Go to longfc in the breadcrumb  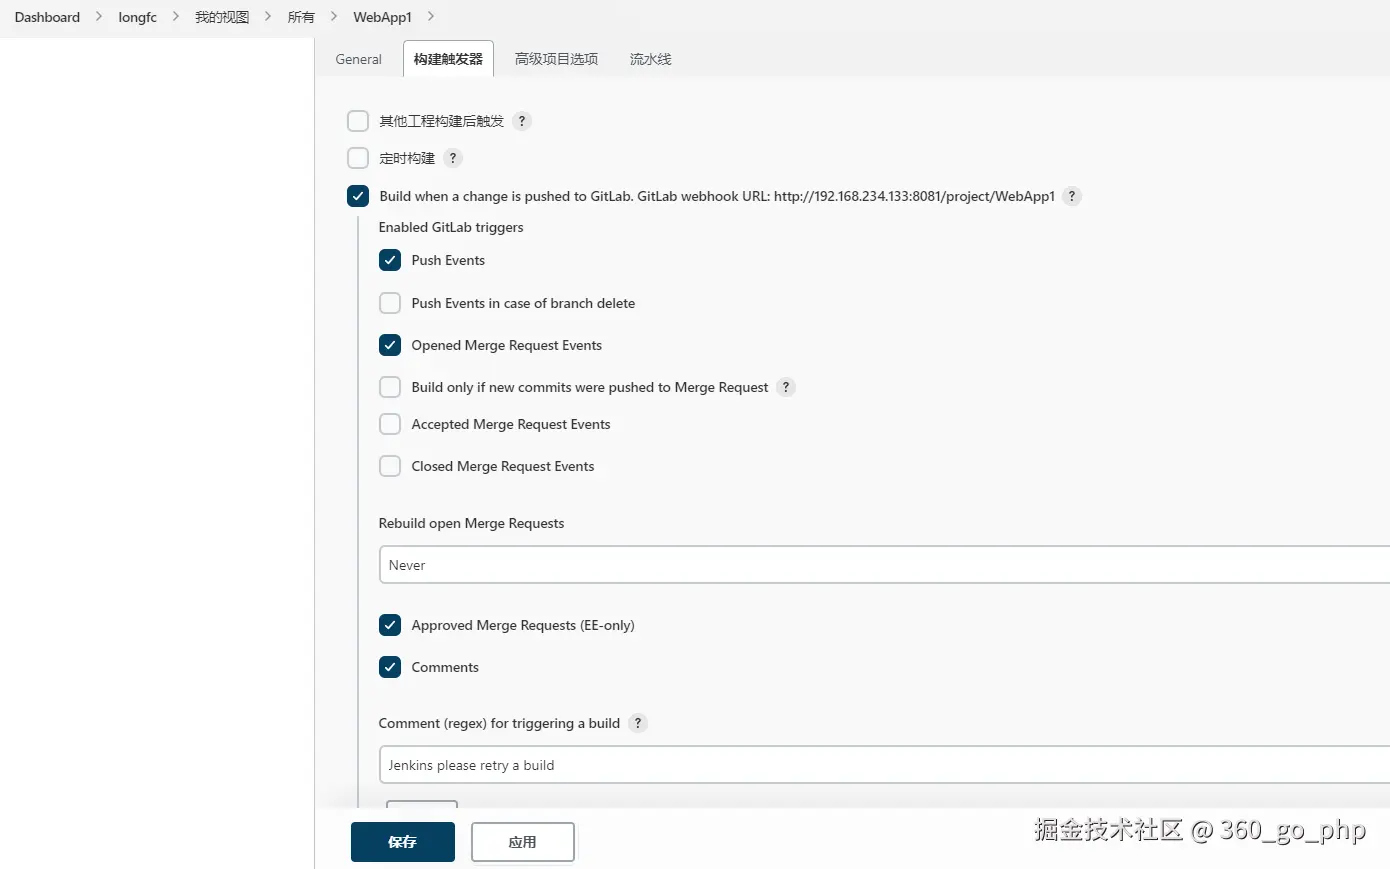tap(137, 17)
